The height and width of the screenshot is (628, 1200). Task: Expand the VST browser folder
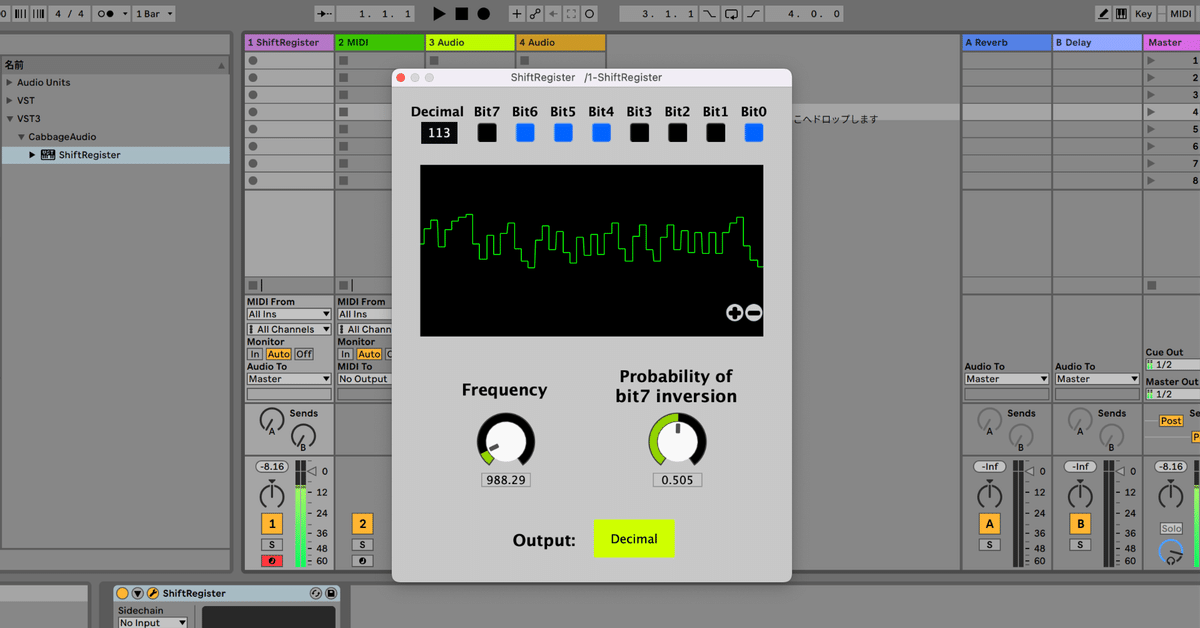tap(10, 101)
